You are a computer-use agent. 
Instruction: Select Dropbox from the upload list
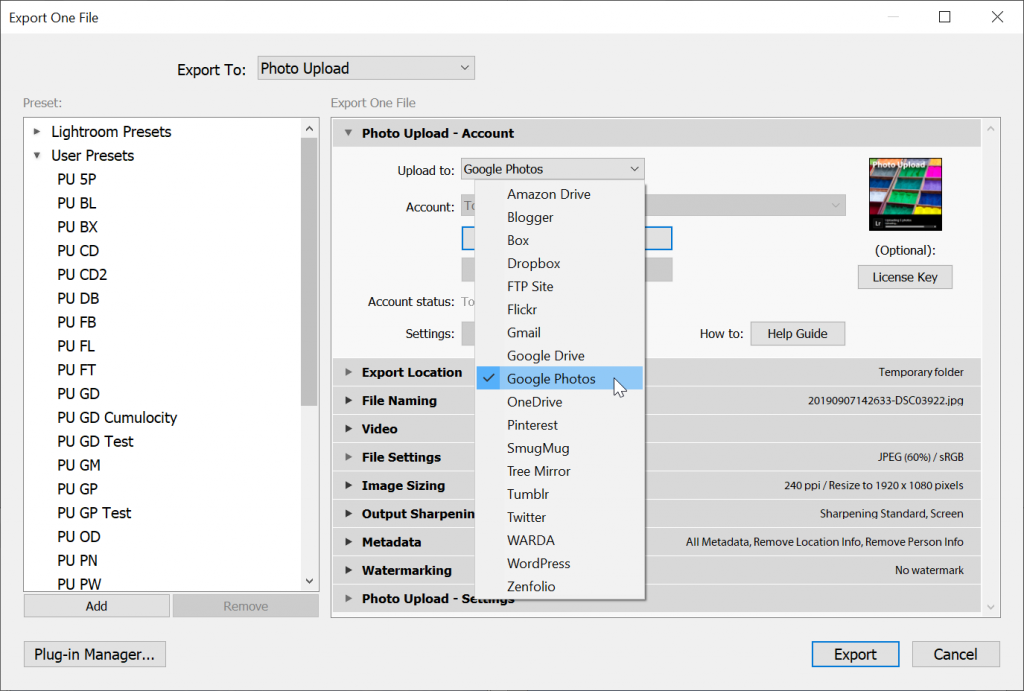pyautogui.click(x=533, y=263)
